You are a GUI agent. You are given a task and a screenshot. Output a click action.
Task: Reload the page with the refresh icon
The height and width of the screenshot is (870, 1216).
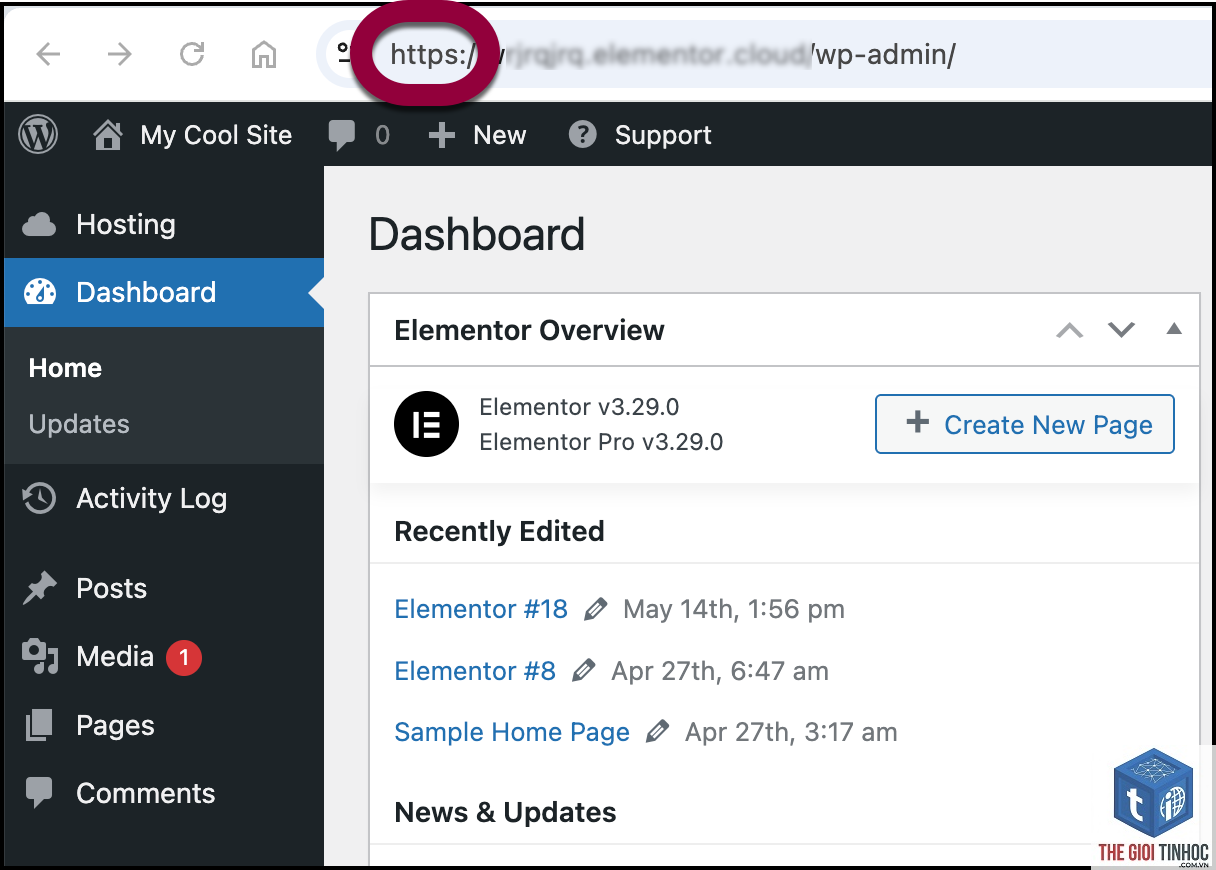click(x=192, y=54)
